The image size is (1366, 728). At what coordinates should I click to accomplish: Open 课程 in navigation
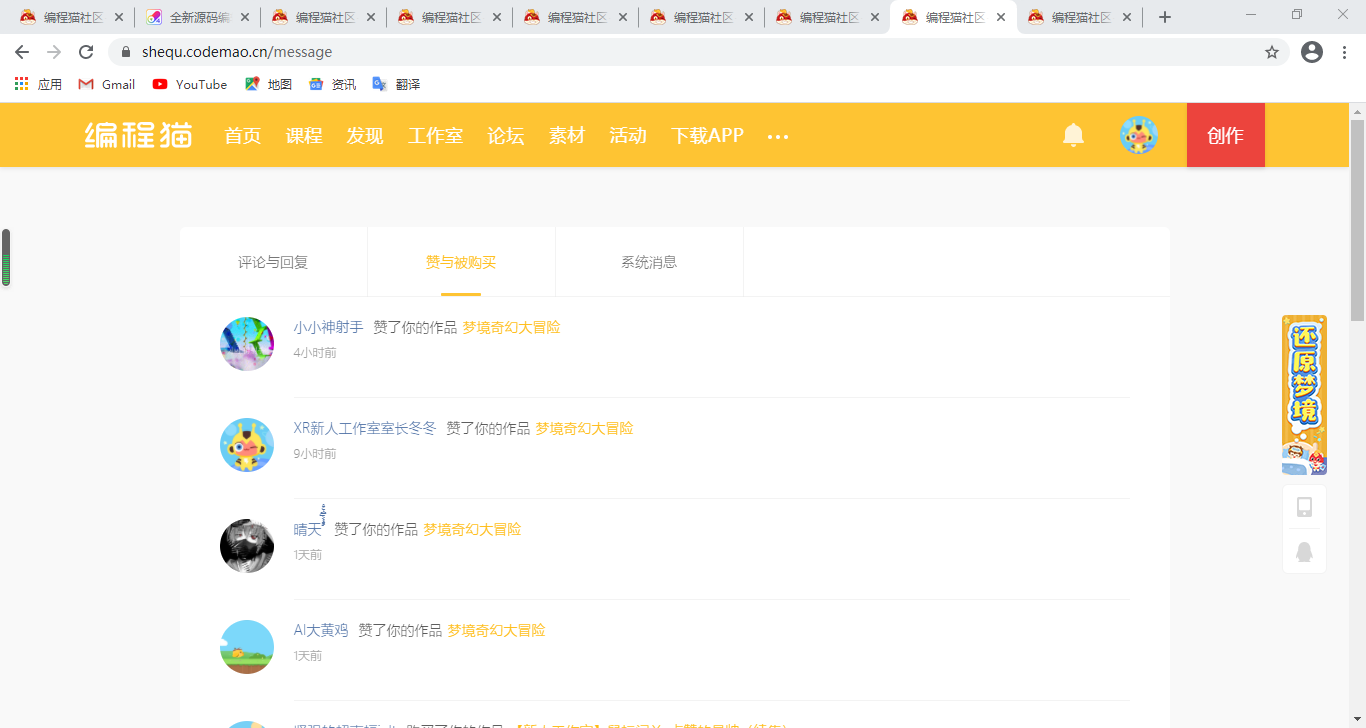coord(304,136)
